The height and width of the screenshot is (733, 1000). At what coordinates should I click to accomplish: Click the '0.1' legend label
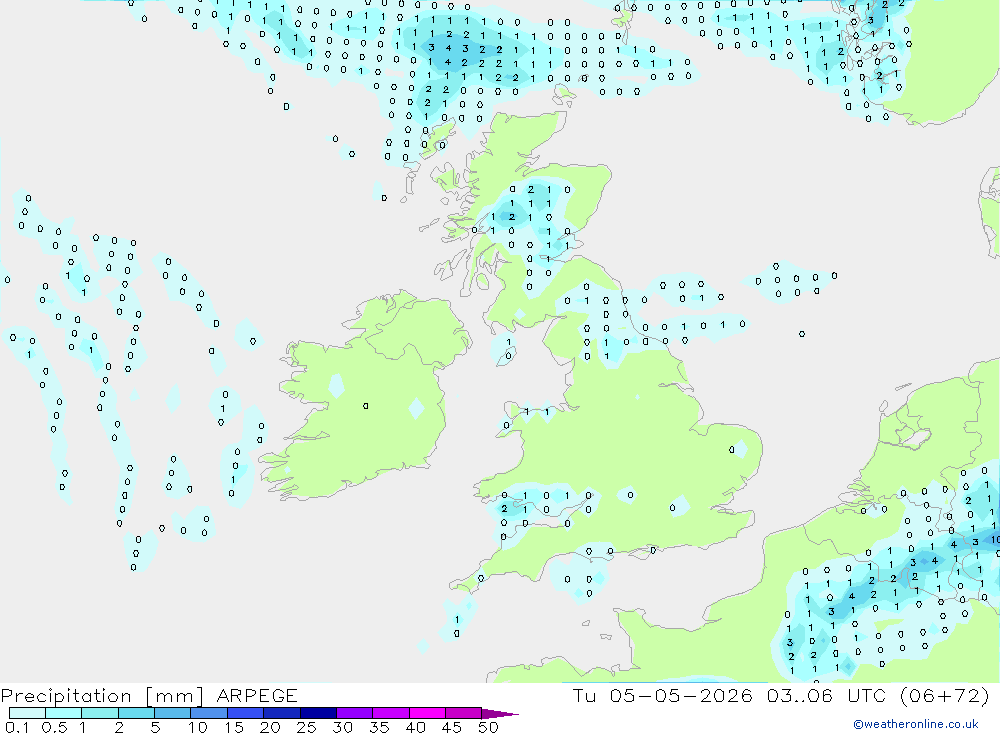tap(17, 727)
